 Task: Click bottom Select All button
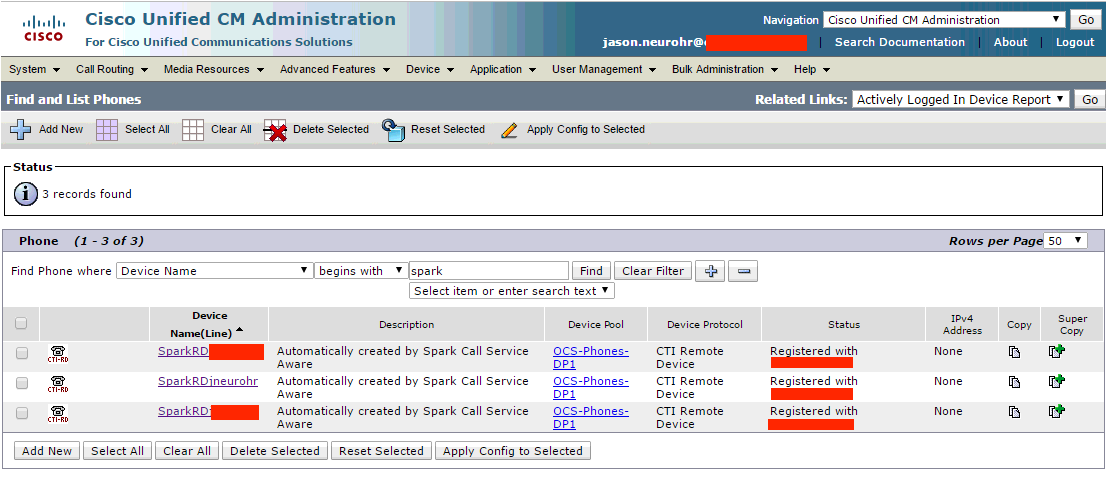click(x=117, y=451)
